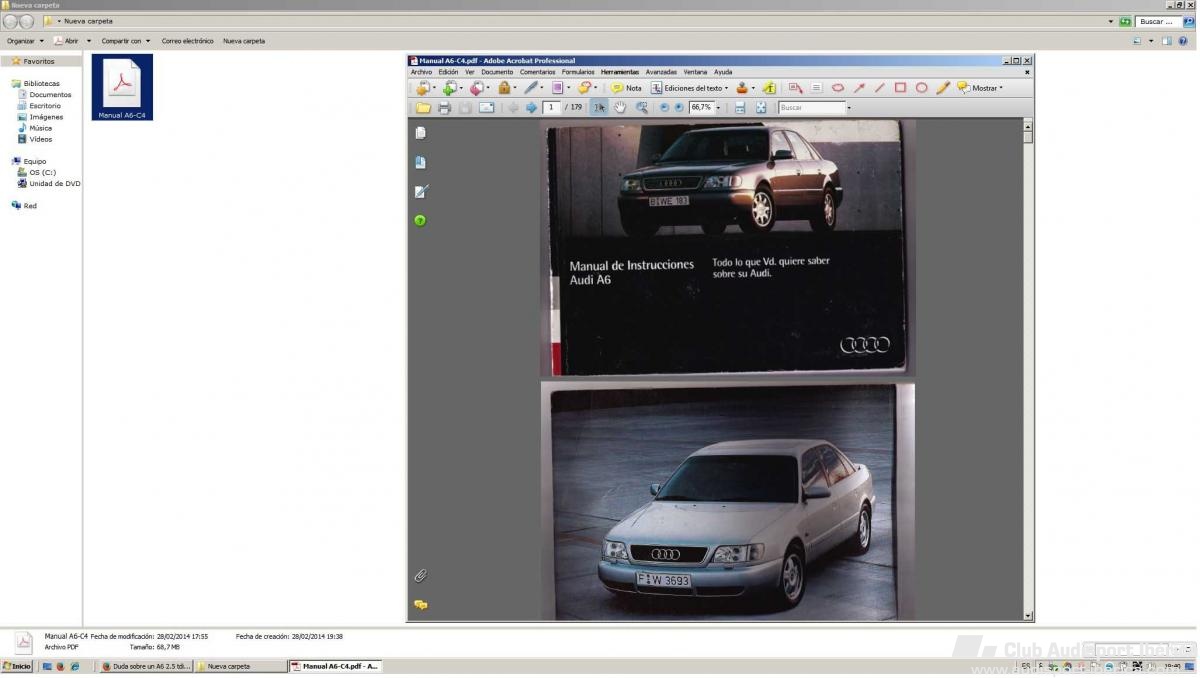Click the page number field
Viewport: 1200px width, 678px height.
[x=551, y=107]
